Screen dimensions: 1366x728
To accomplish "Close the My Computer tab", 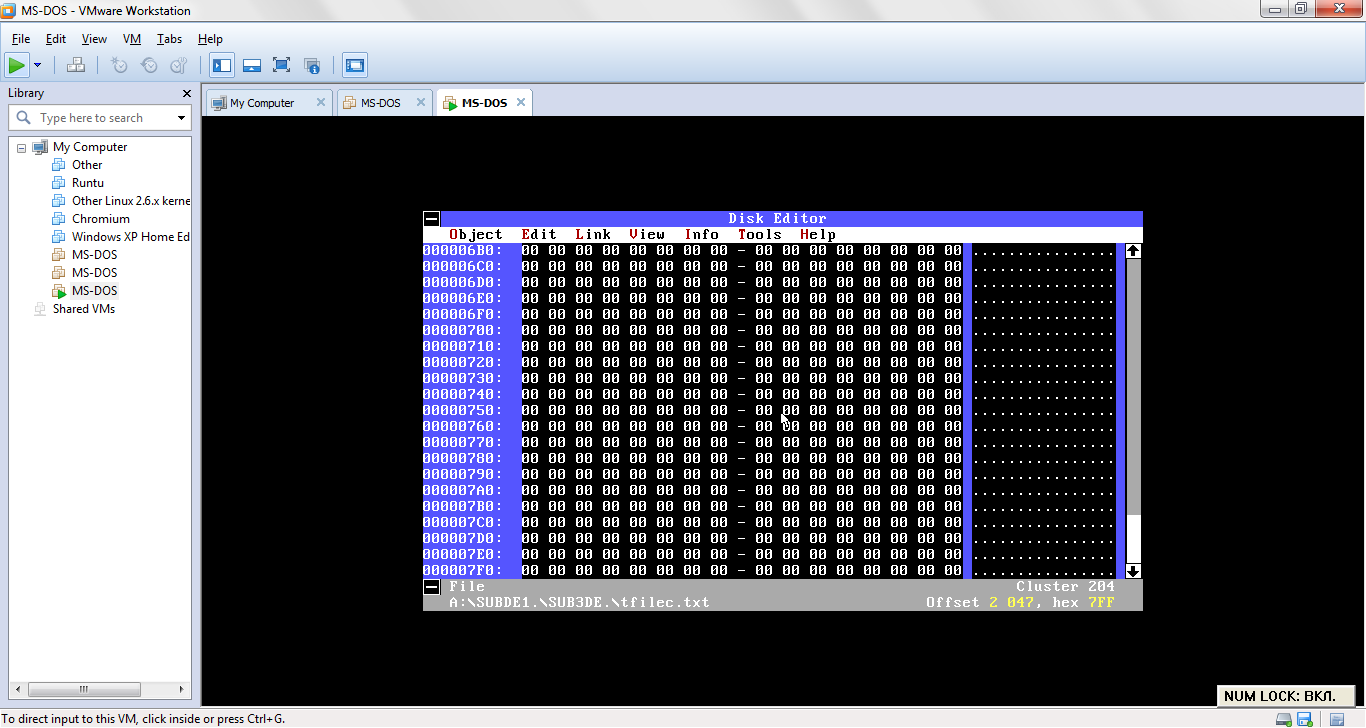I will point(321,102).
